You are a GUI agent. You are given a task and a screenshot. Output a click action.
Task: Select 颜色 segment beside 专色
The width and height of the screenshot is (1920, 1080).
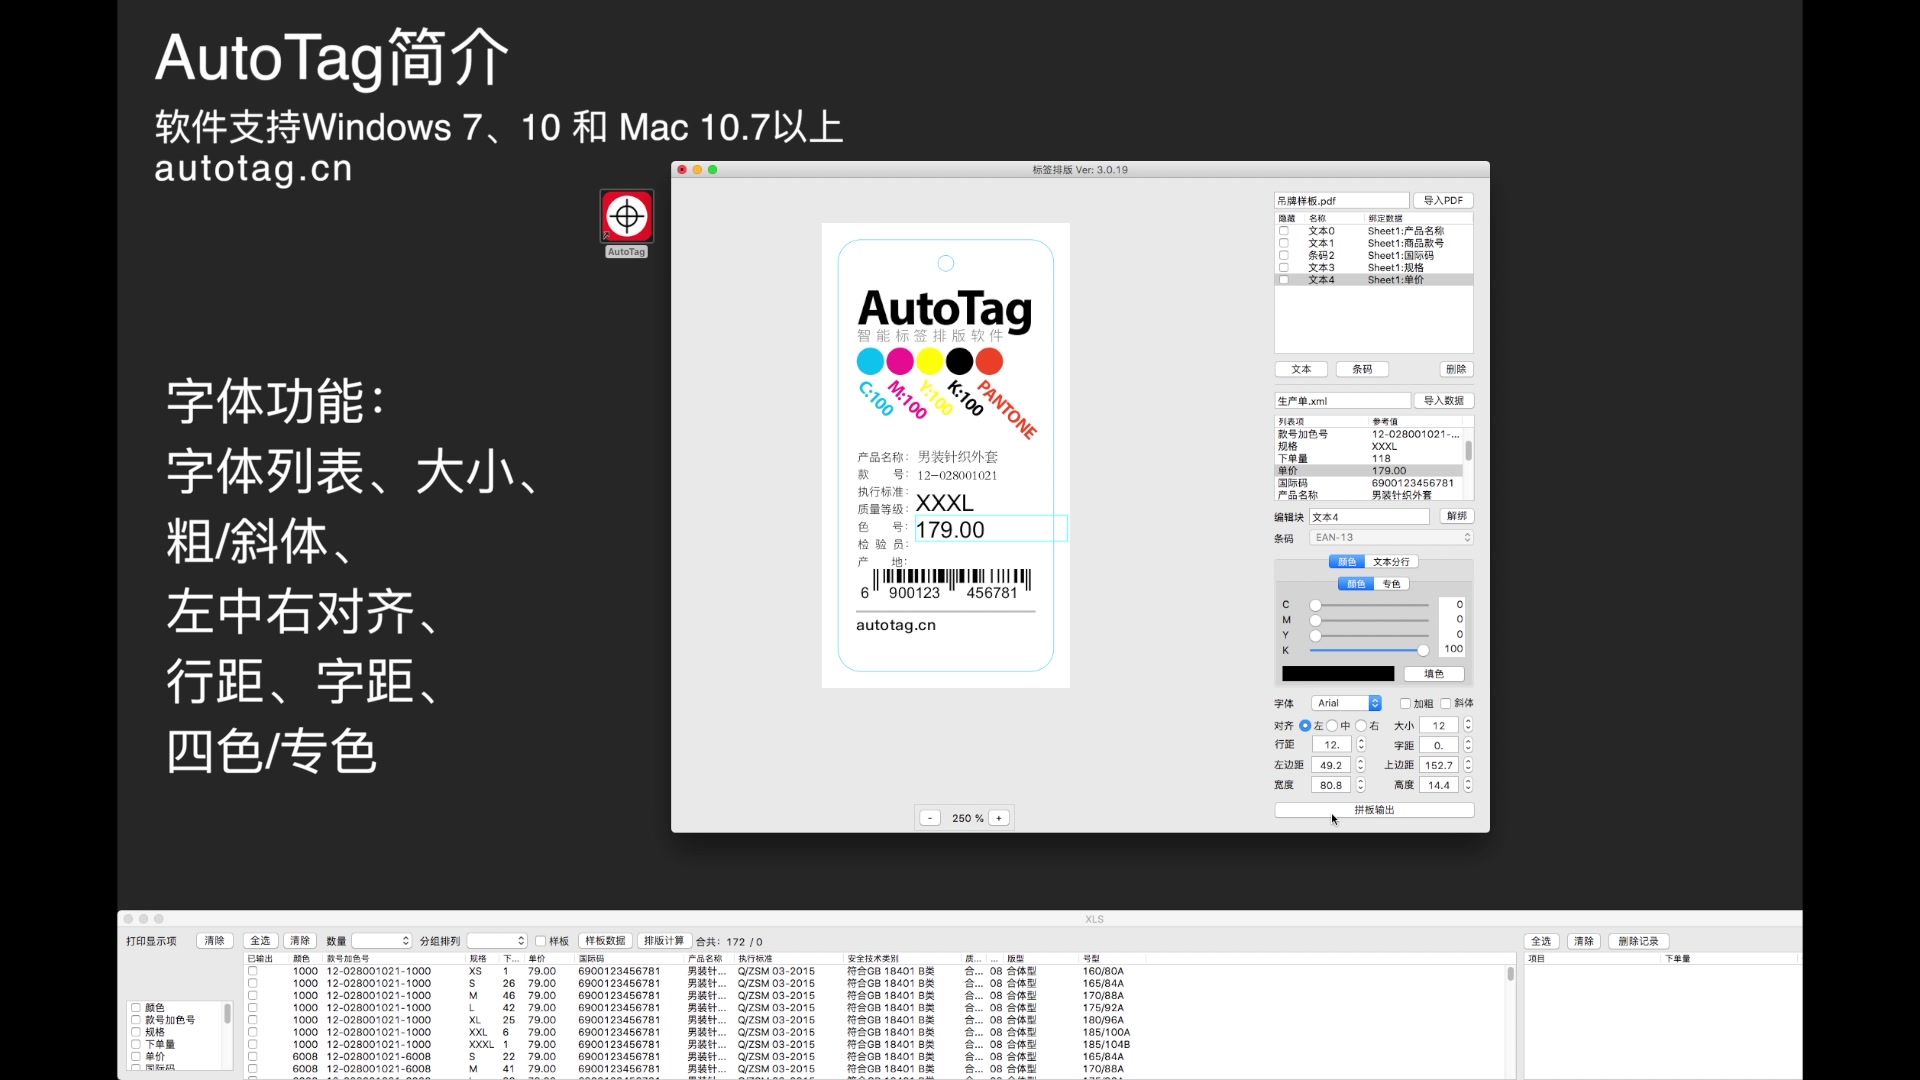point(1356,584)
